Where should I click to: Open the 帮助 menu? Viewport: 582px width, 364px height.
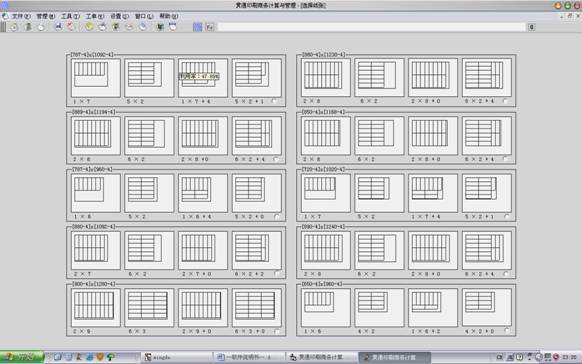point(169,16)
